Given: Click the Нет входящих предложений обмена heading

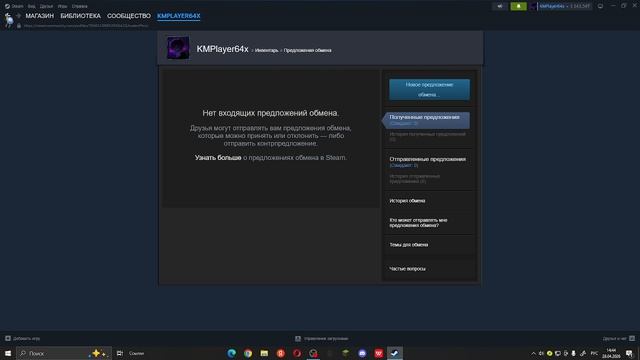Looking at the screenshot, I should (271, 113).
